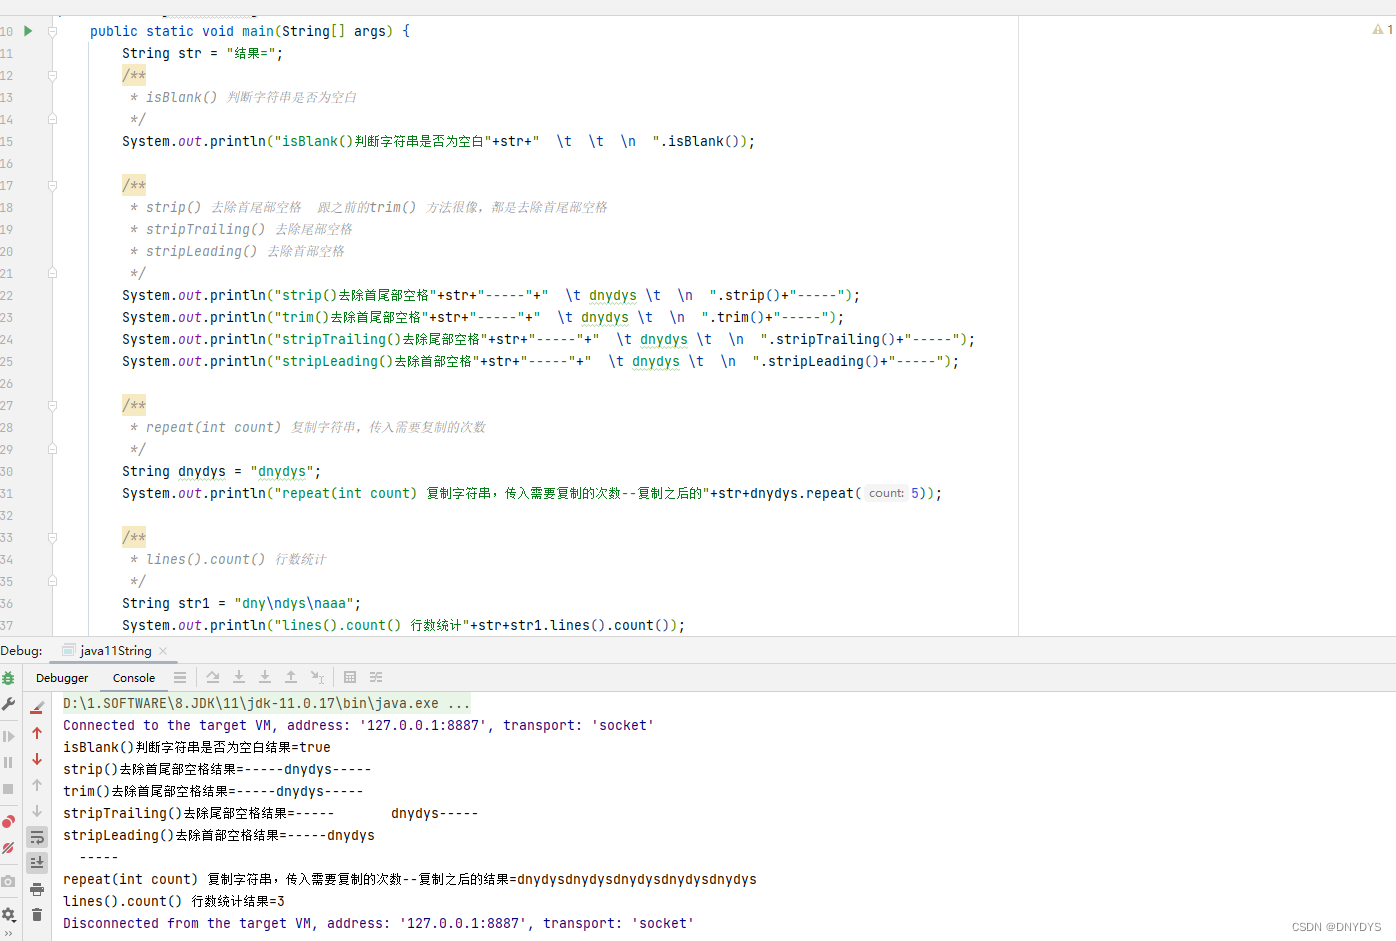The width and height of the screenshot is (1396, 941).
Task: Click line number 31 in the gutter
Action: click(x=7, y=493)
